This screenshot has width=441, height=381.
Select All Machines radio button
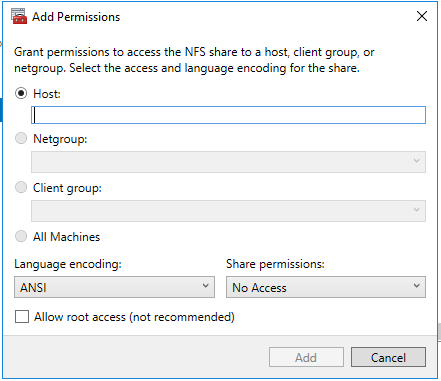[21, 236]
